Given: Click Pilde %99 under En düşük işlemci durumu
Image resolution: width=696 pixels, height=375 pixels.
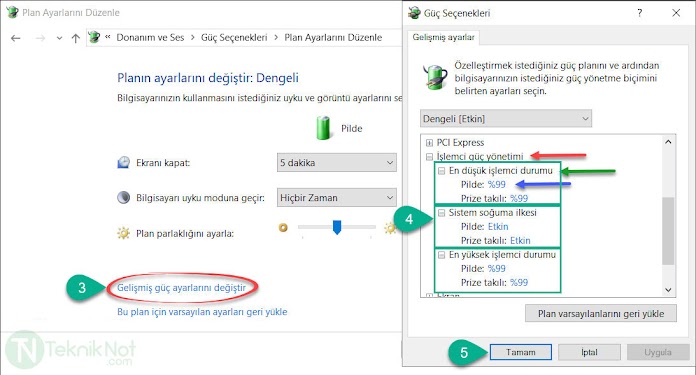Looking at the screenshot, I should pos(483,185).
